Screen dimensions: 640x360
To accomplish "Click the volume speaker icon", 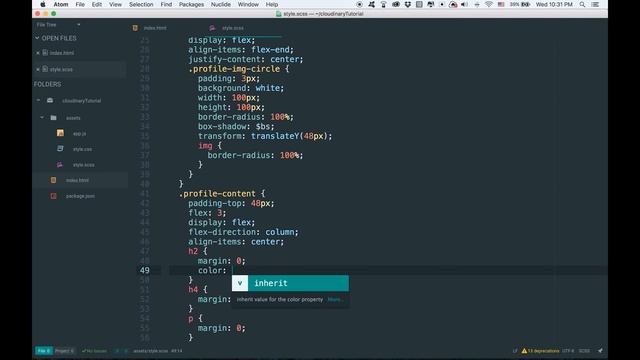I will point(464,4).
